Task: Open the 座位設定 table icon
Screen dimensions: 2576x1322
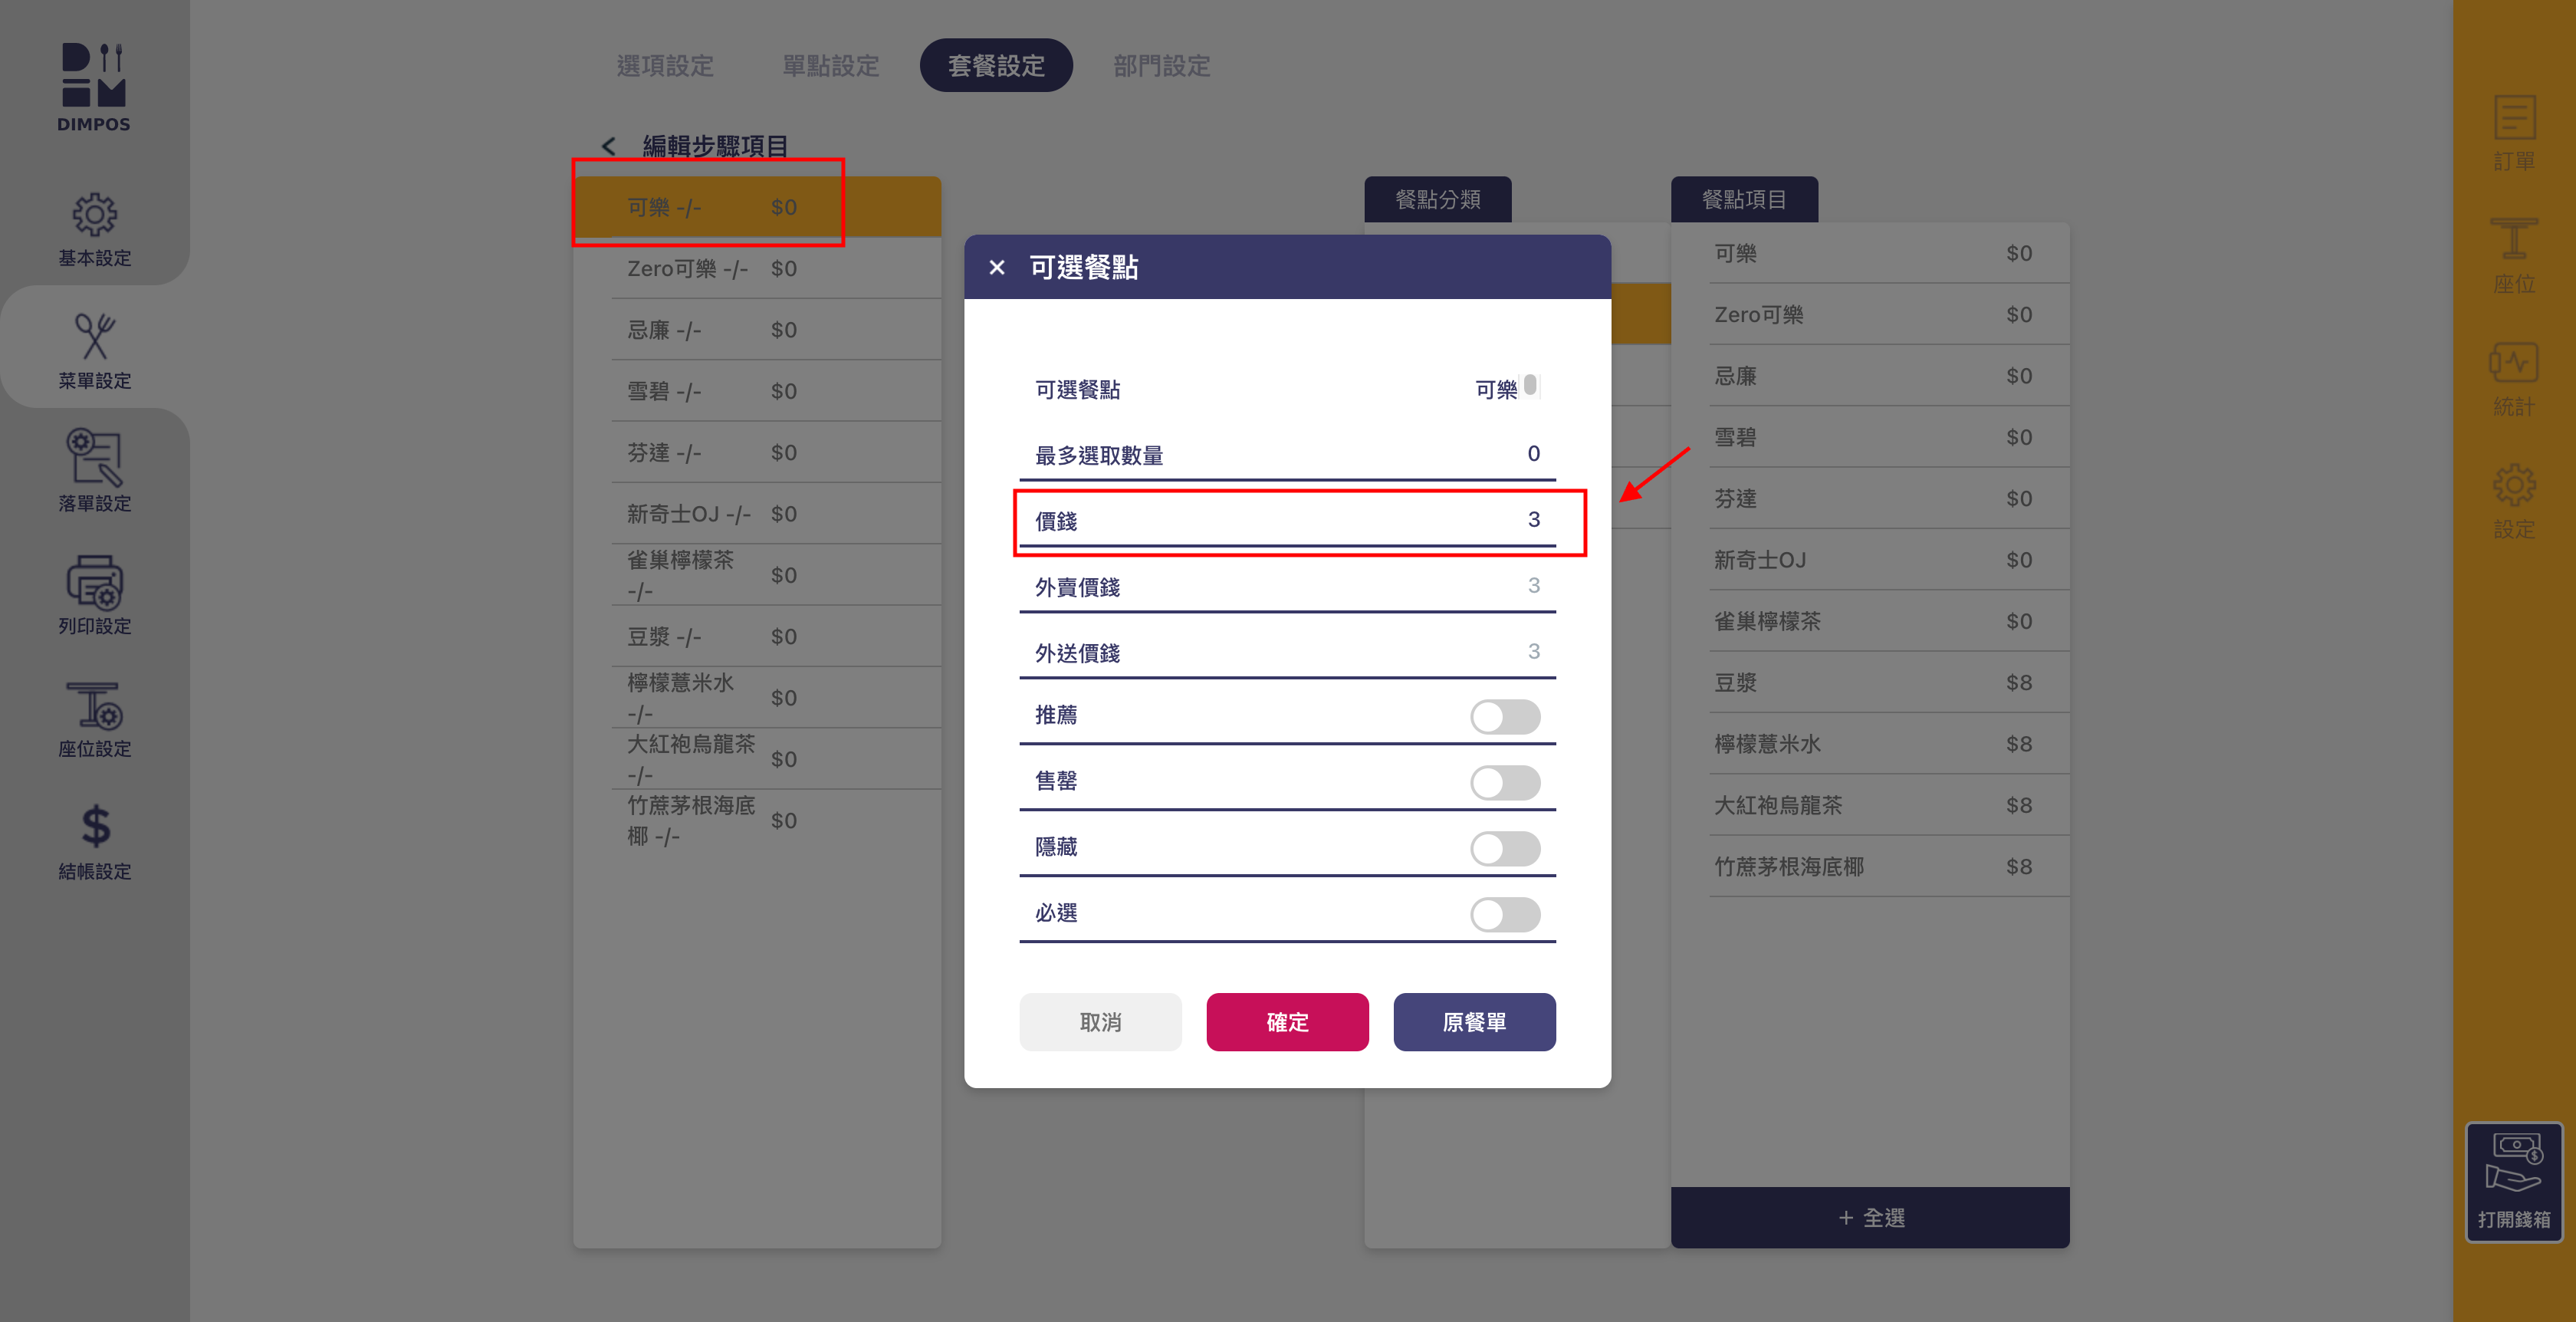Action: click(x=94, y=705)
